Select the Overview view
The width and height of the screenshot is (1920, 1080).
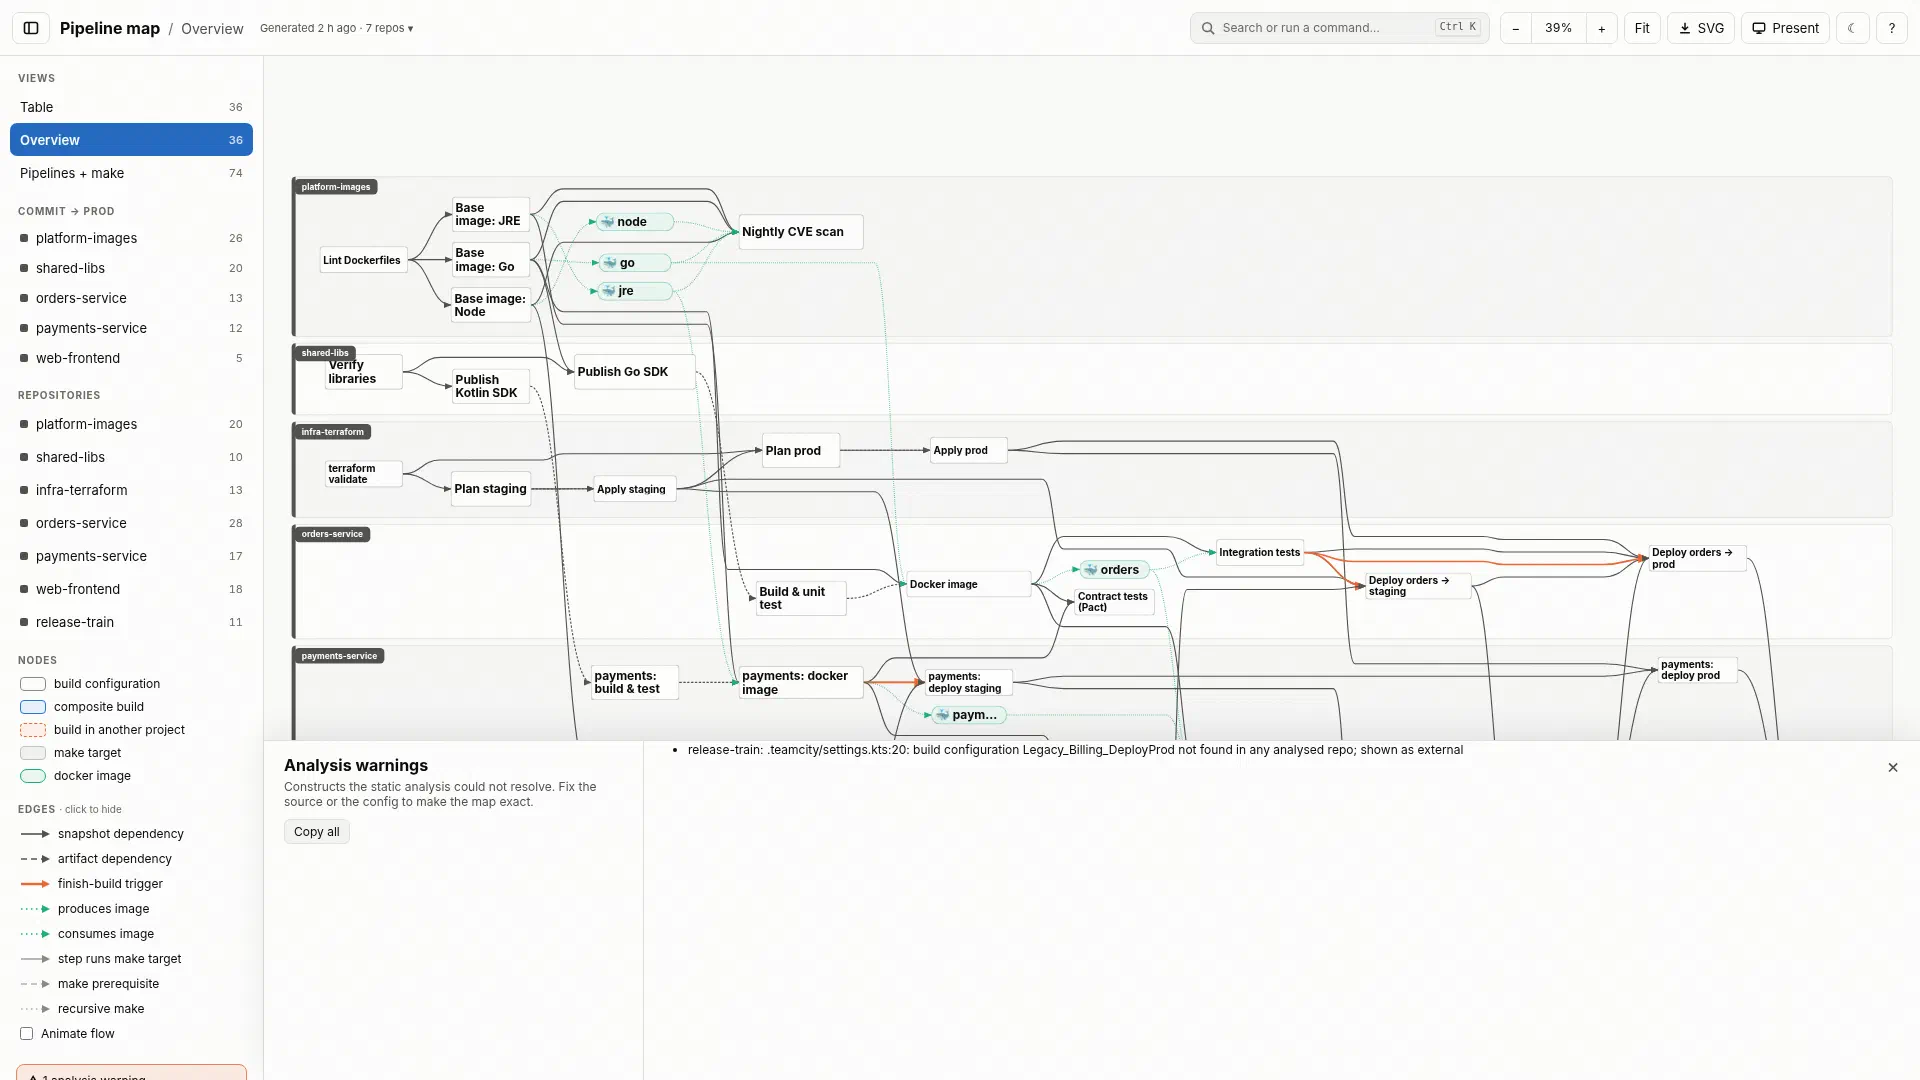tap(131, 140)
